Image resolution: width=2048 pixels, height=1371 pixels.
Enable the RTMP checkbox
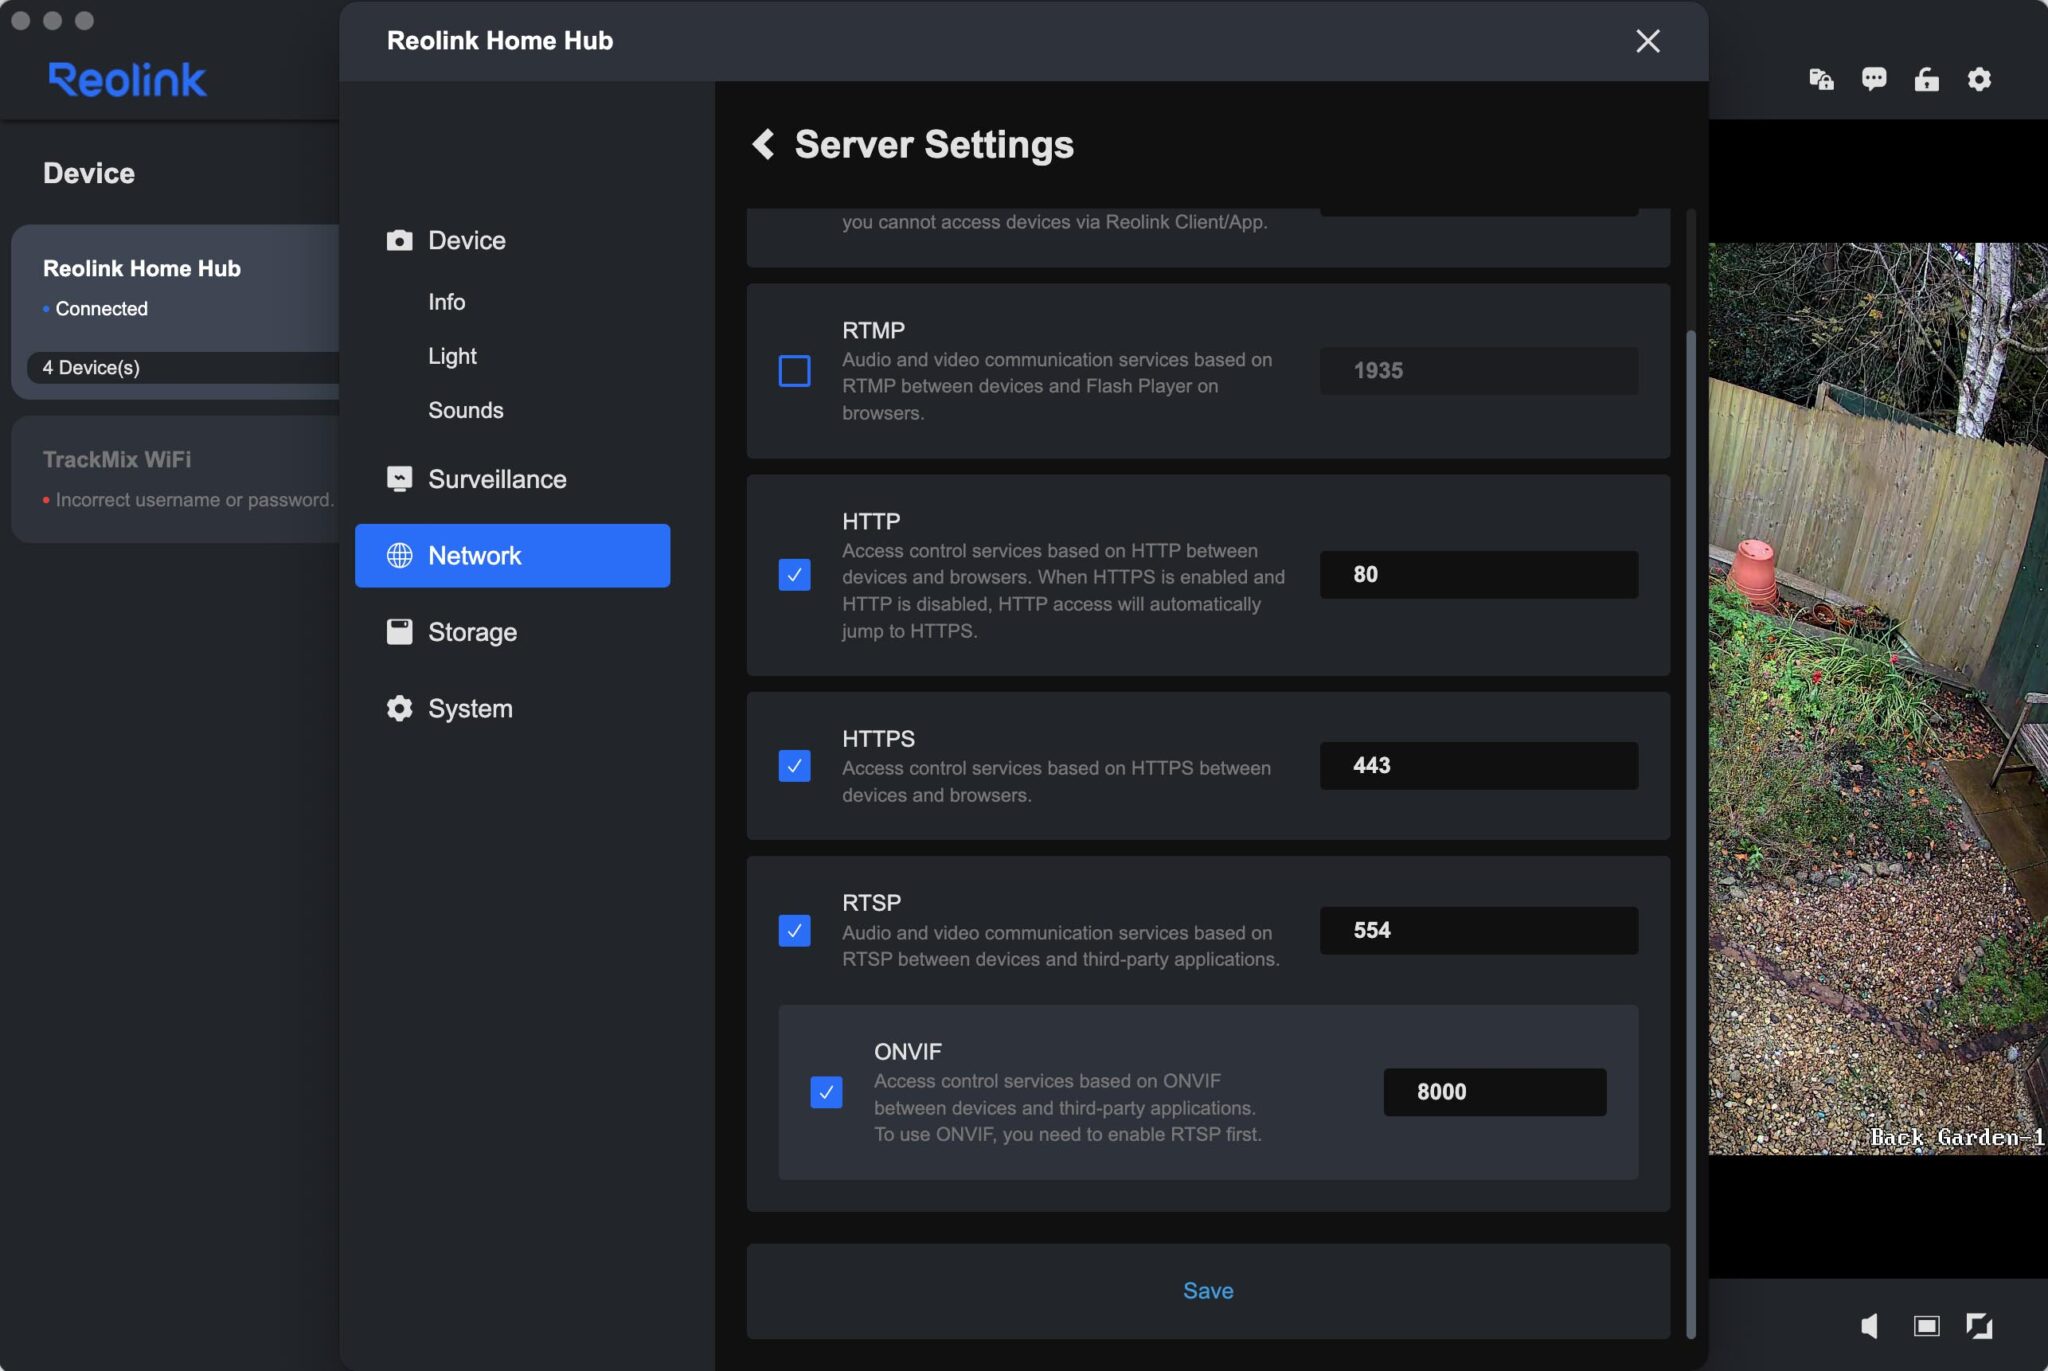tap(794, 371)
